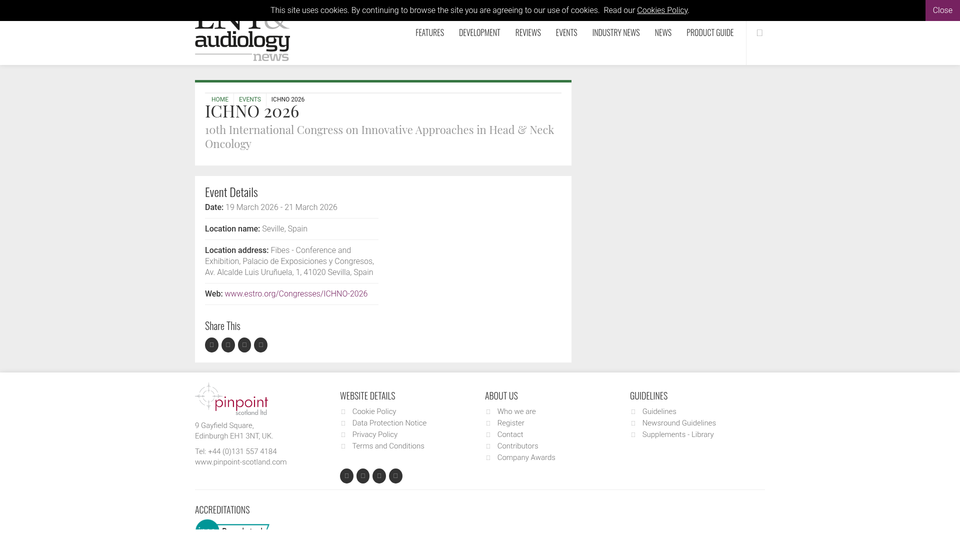The width and height of the screenshot is (960, 540).
Task: Click the date '19 March 2026 - 21 March 2026'
Action: (x=281, y=208)
